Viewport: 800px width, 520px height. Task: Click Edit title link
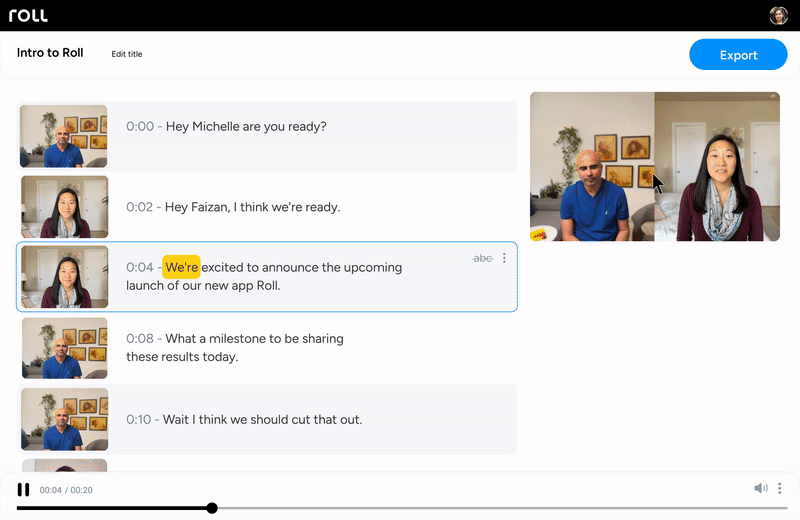pyautogui.click(x=127, y=54)
